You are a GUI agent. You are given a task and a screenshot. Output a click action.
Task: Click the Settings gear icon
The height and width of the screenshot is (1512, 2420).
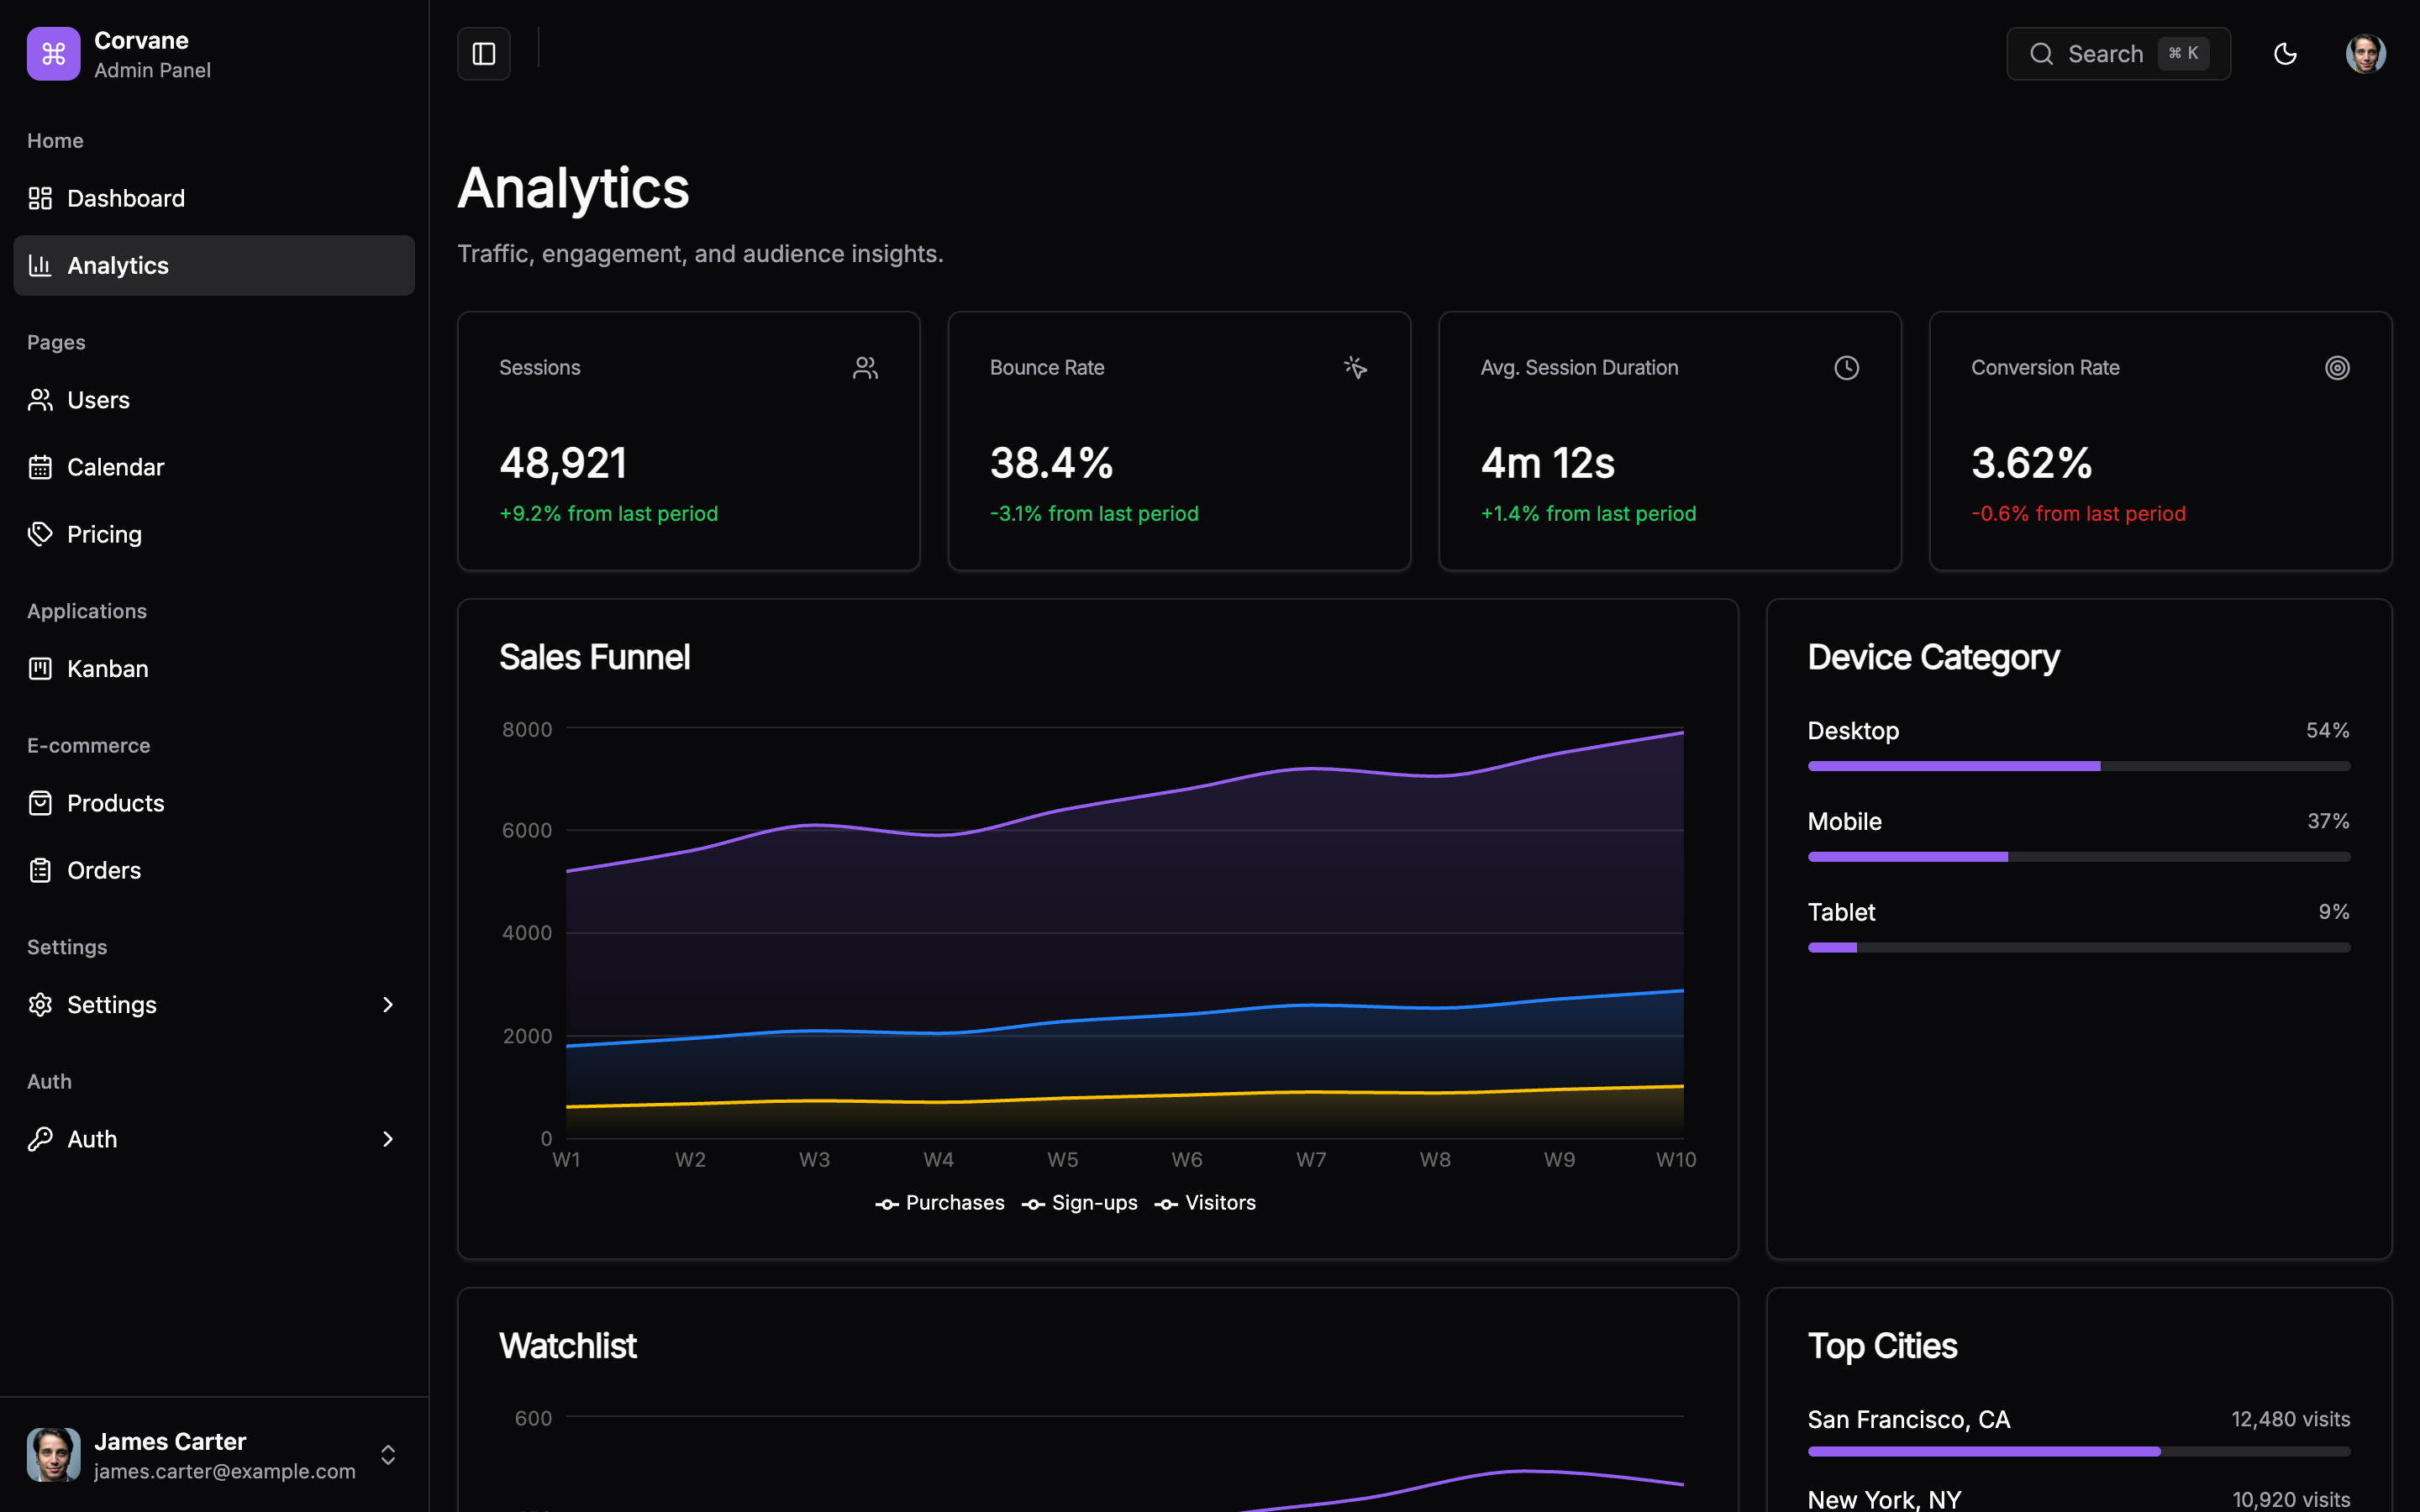(40, 1005)
